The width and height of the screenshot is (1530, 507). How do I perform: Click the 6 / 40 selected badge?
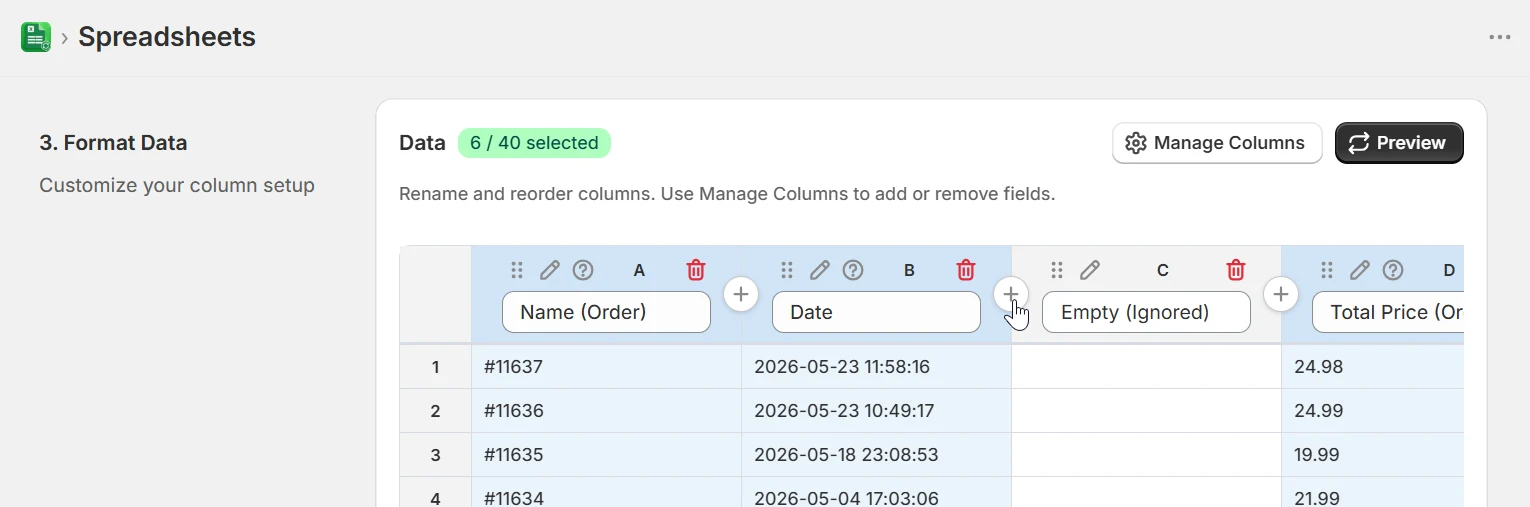534,143
